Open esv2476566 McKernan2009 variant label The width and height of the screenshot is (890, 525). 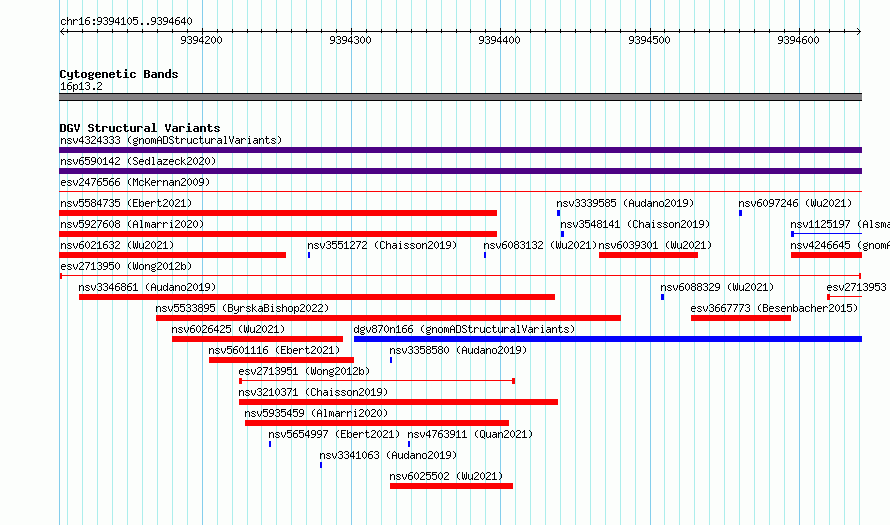[135, 182]
